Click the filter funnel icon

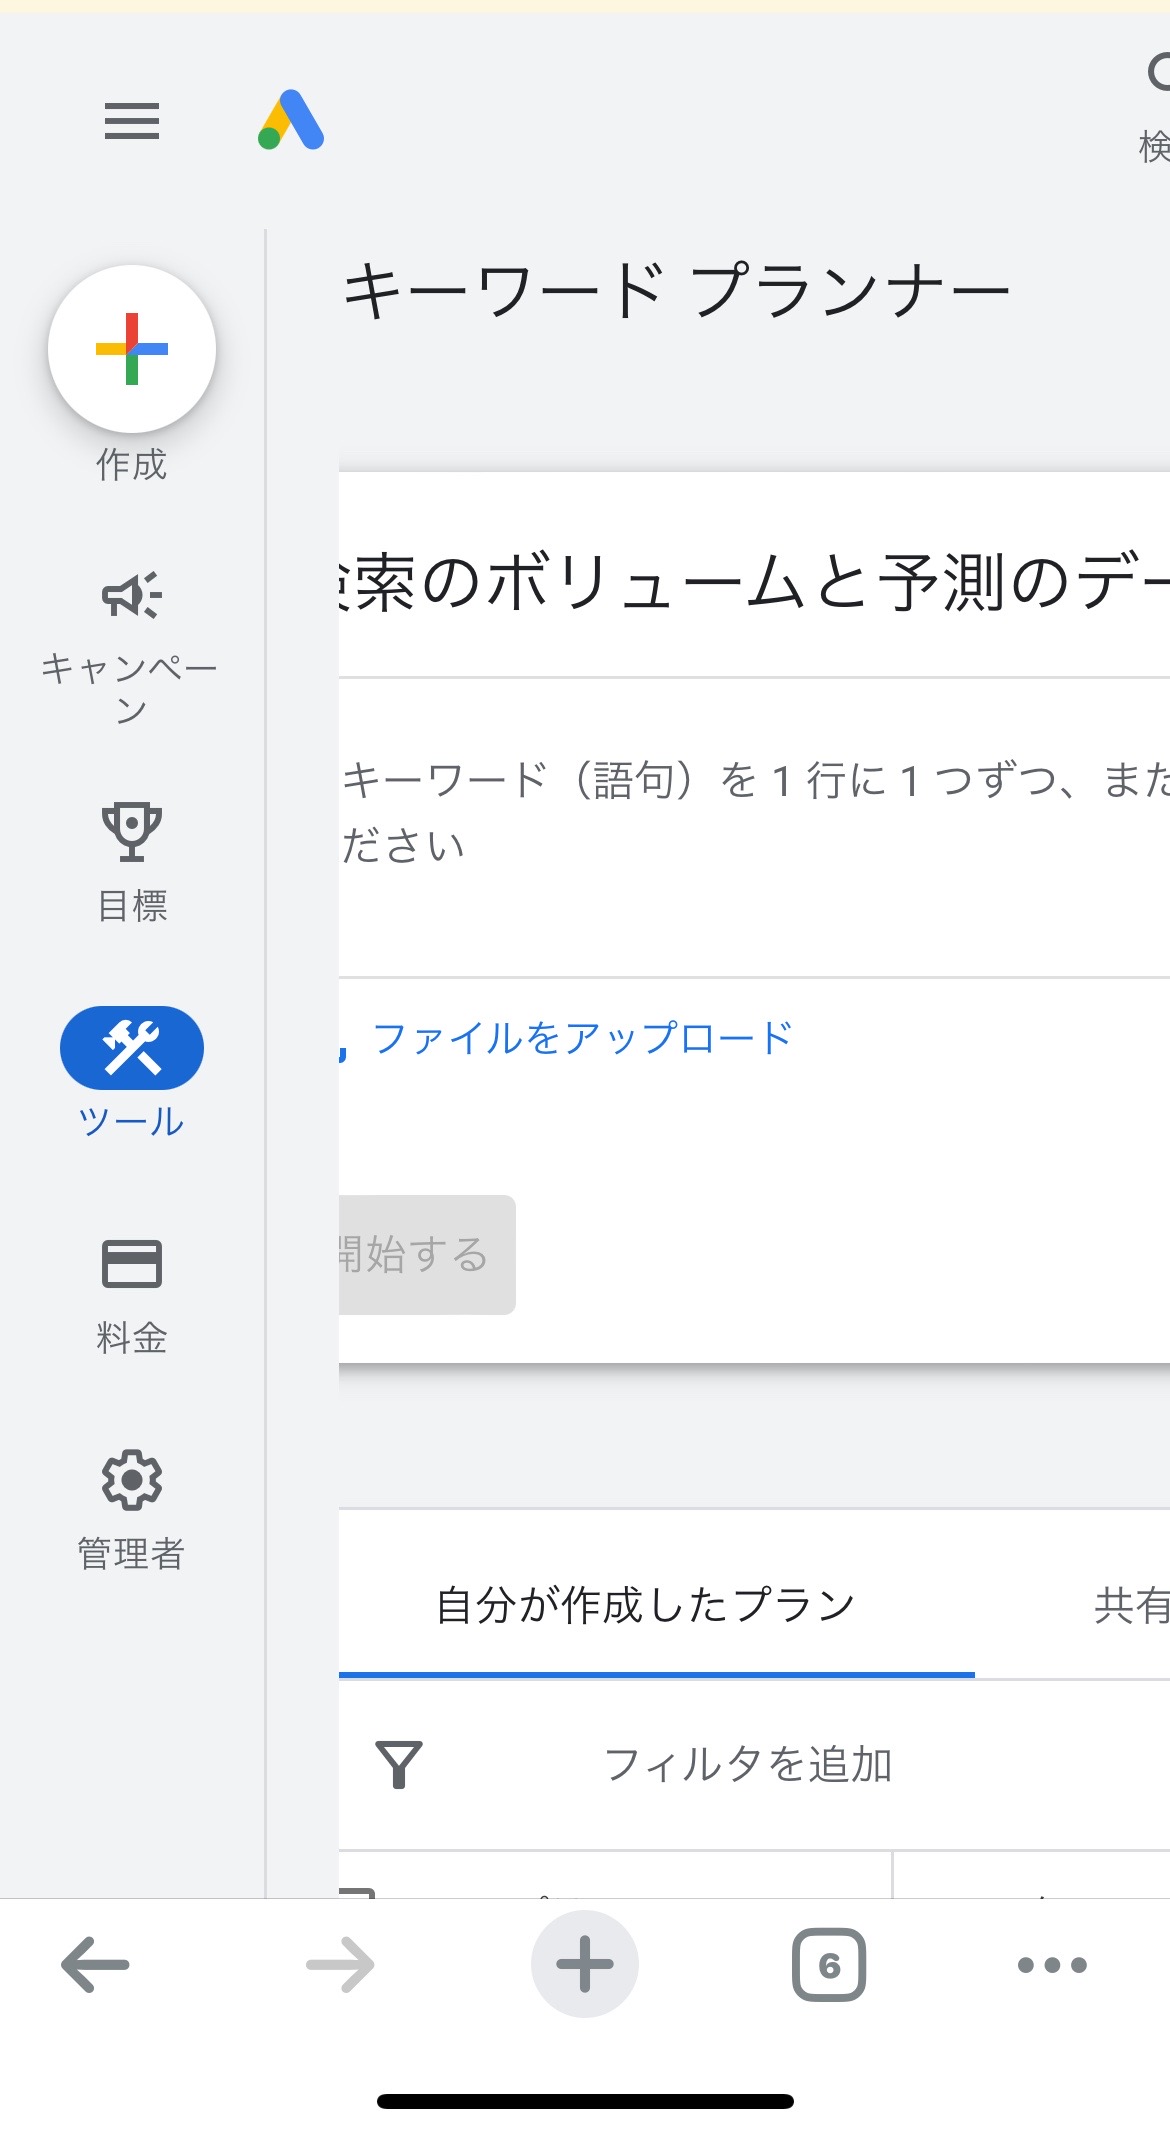pyautogui.click(x=398, y=1764)
